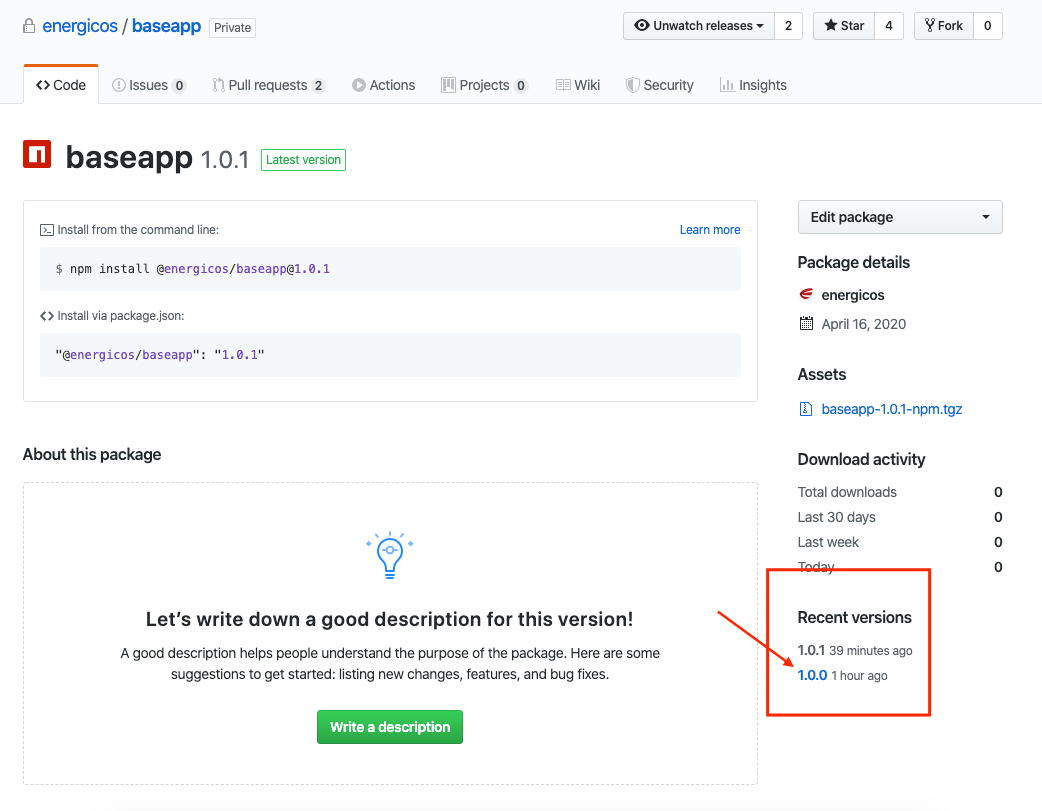This screenshot has width=1042, height=811.
Task: Click the Actions tab play icon
Action: [359, 85]
